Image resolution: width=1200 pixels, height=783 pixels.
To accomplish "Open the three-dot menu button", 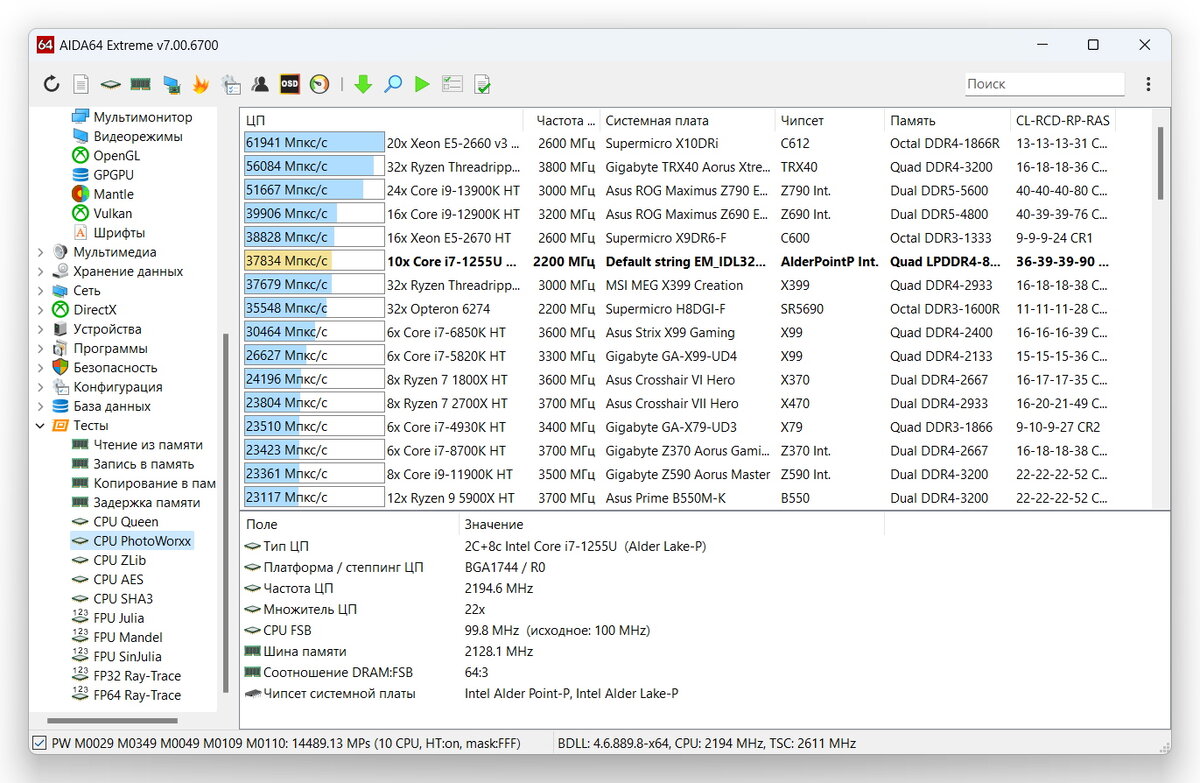I will point(1148,85).
